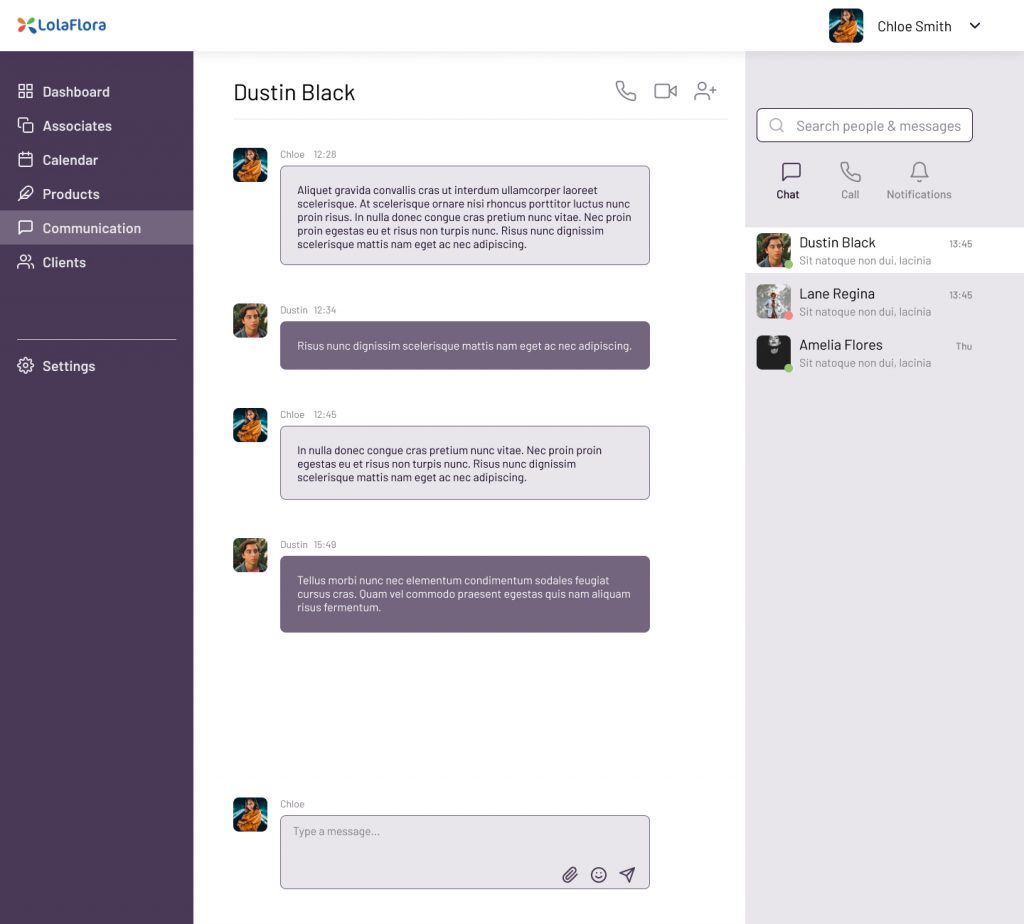Select the Amelia Flores chat
Screen dimensions: 1024x924
pyautogui.click(x=864, y=353)
